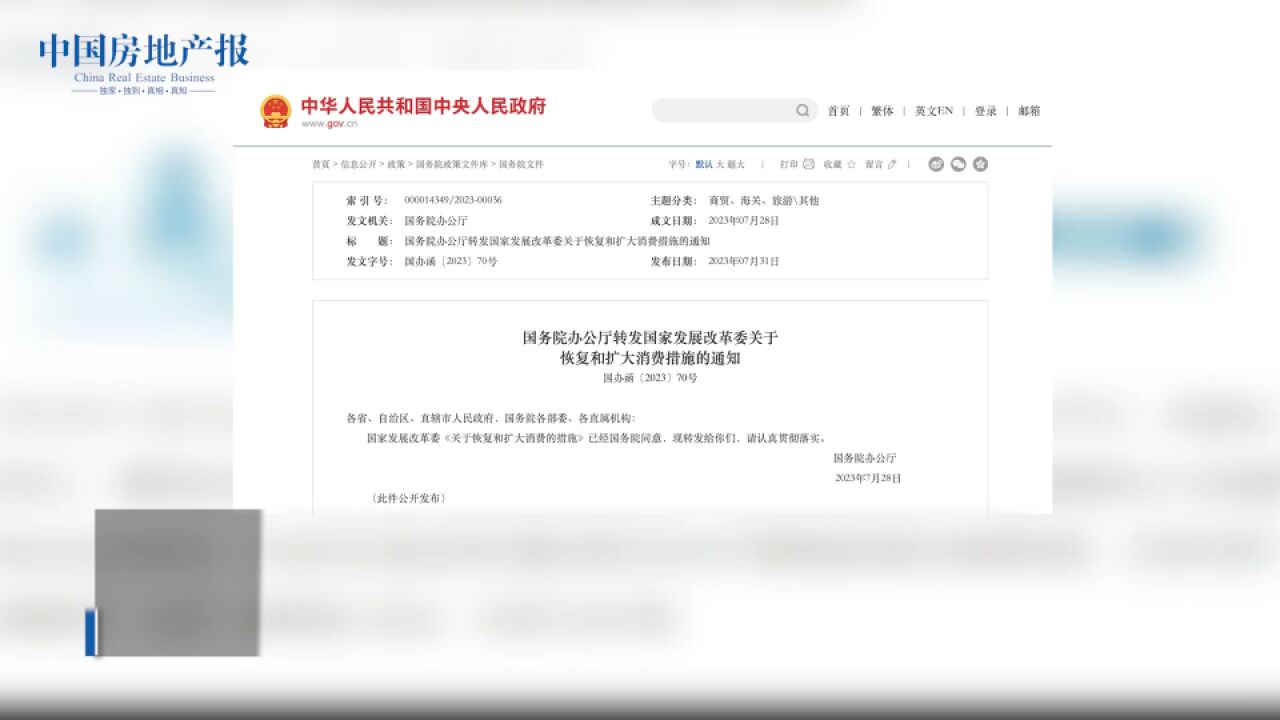This screenshot has width=1280, height=720.
Task: Share via the Qzone star icon
Action: point(980,164)
